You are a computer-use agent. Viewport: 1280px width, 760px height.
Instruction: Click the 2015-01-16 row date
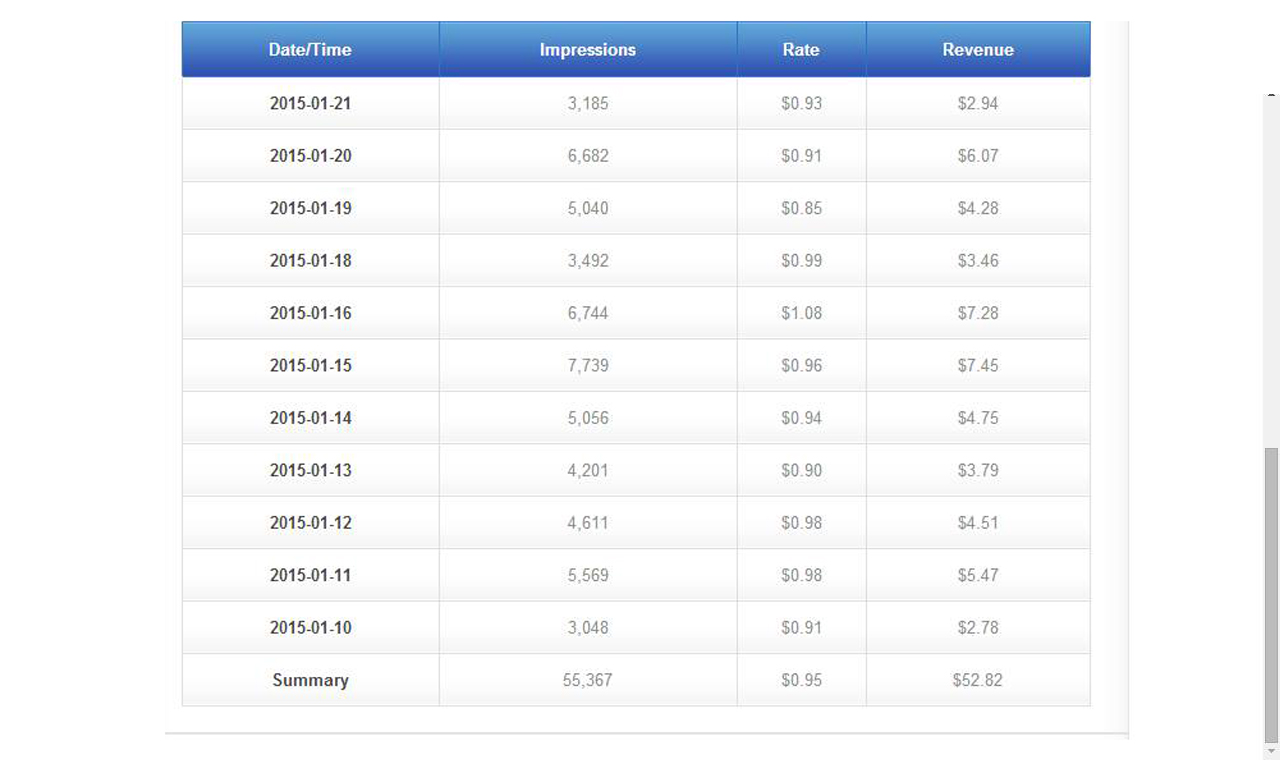310,313
